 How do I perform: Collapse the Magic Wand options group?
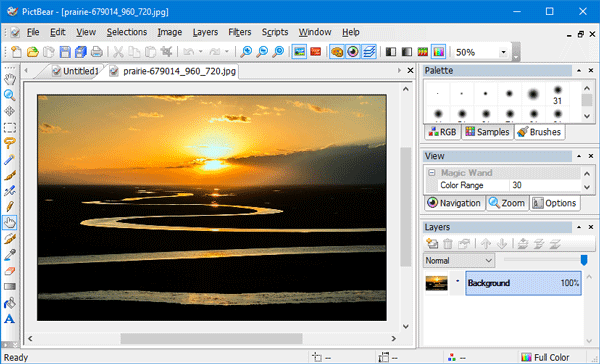tap(432, 173)
